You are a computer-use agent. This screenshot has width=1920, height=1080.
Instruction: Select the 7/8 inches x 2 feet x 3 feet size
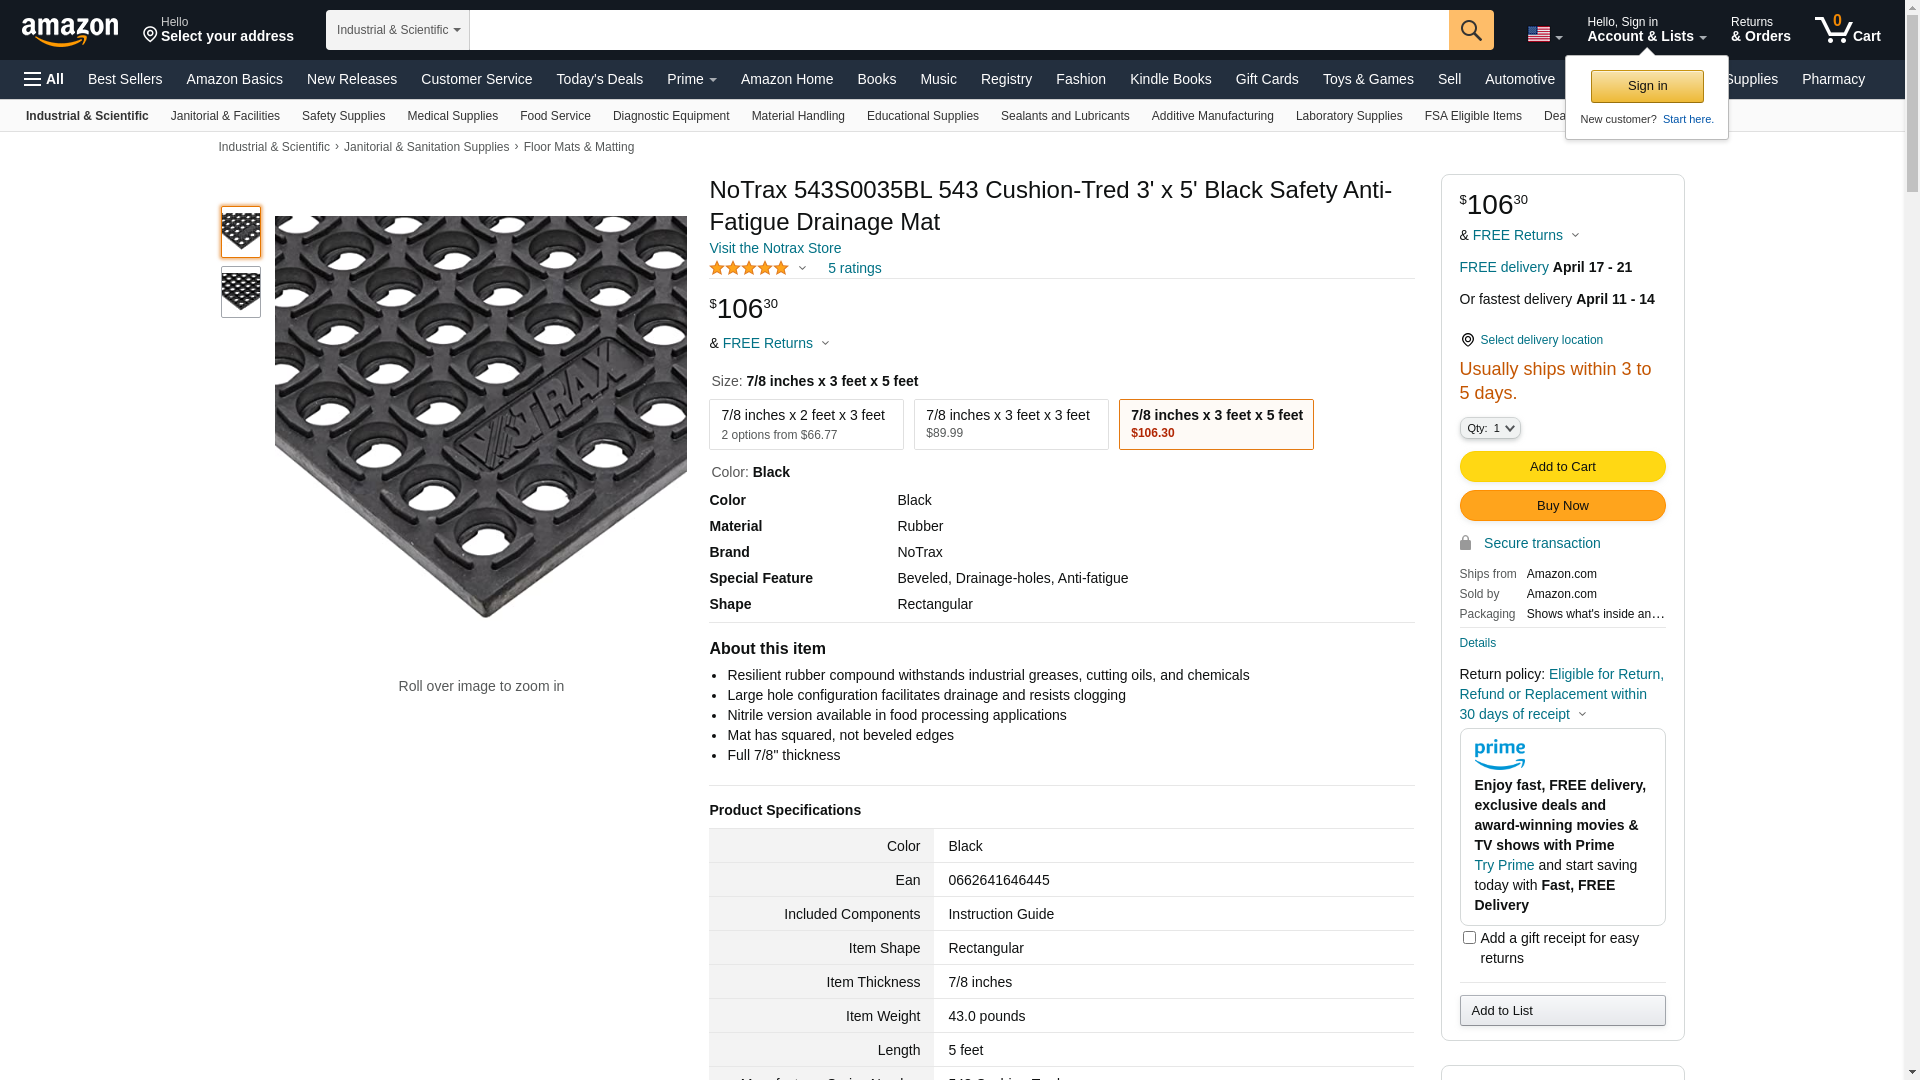805,424
